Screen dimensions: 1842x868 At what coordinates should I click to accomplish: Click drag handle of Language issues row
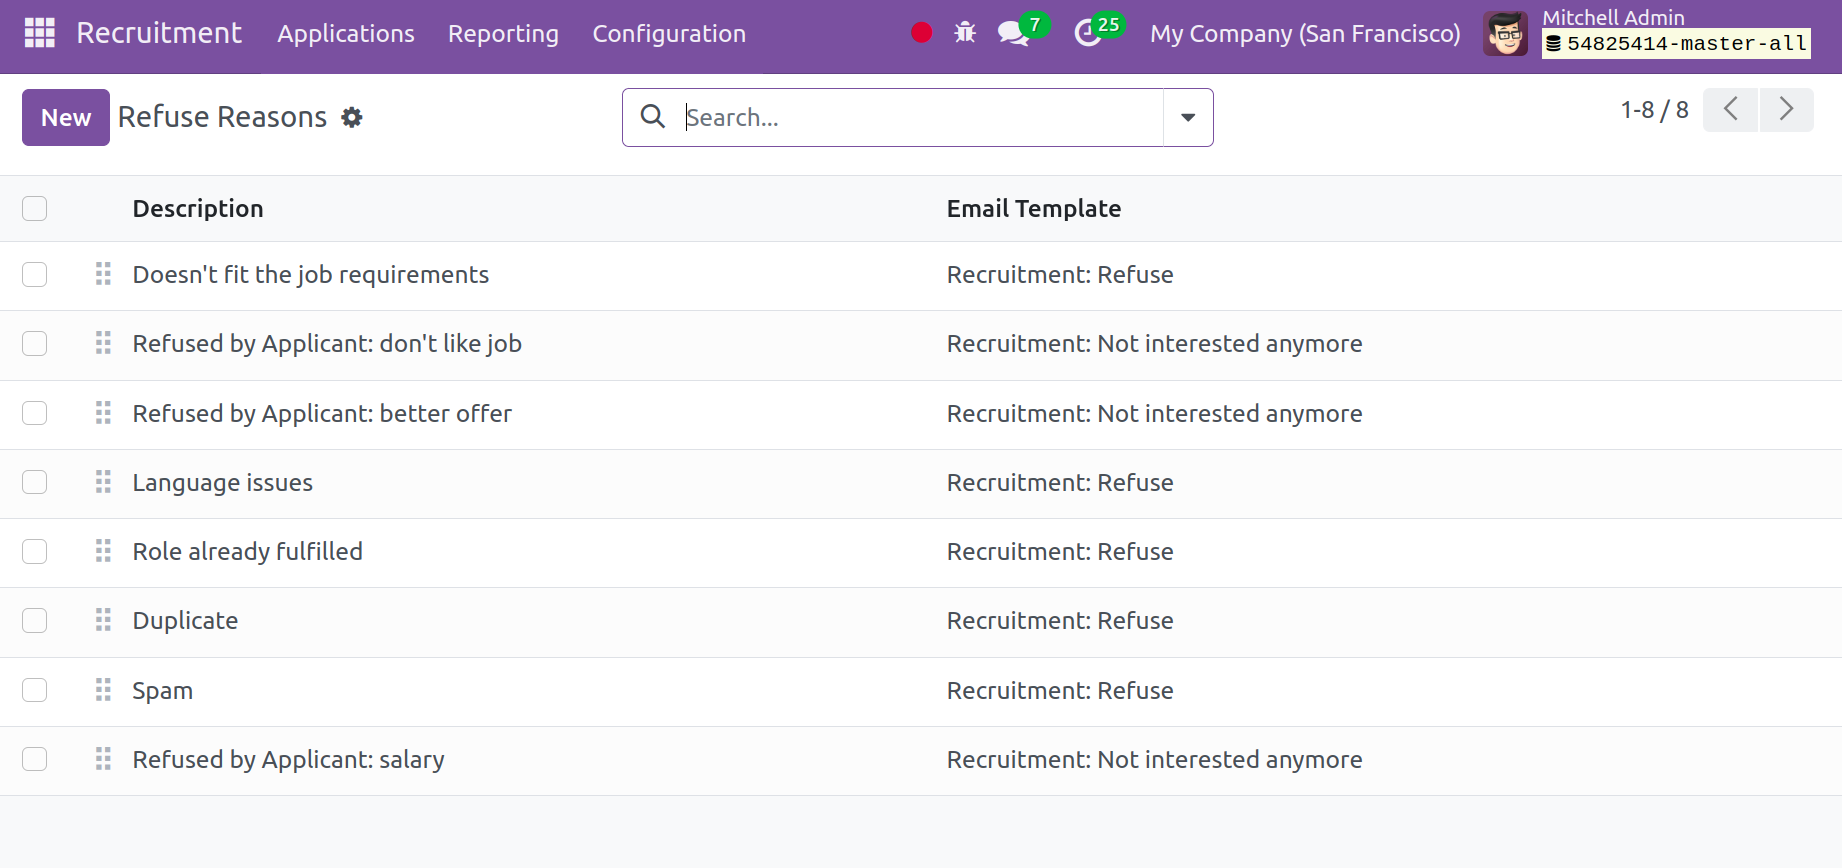point(103,482)
